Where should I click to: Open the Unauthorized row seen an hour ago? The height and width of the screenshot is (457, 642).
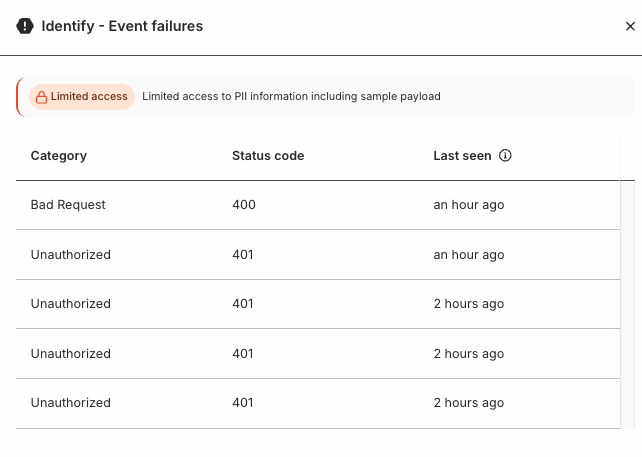pos(71,255)
